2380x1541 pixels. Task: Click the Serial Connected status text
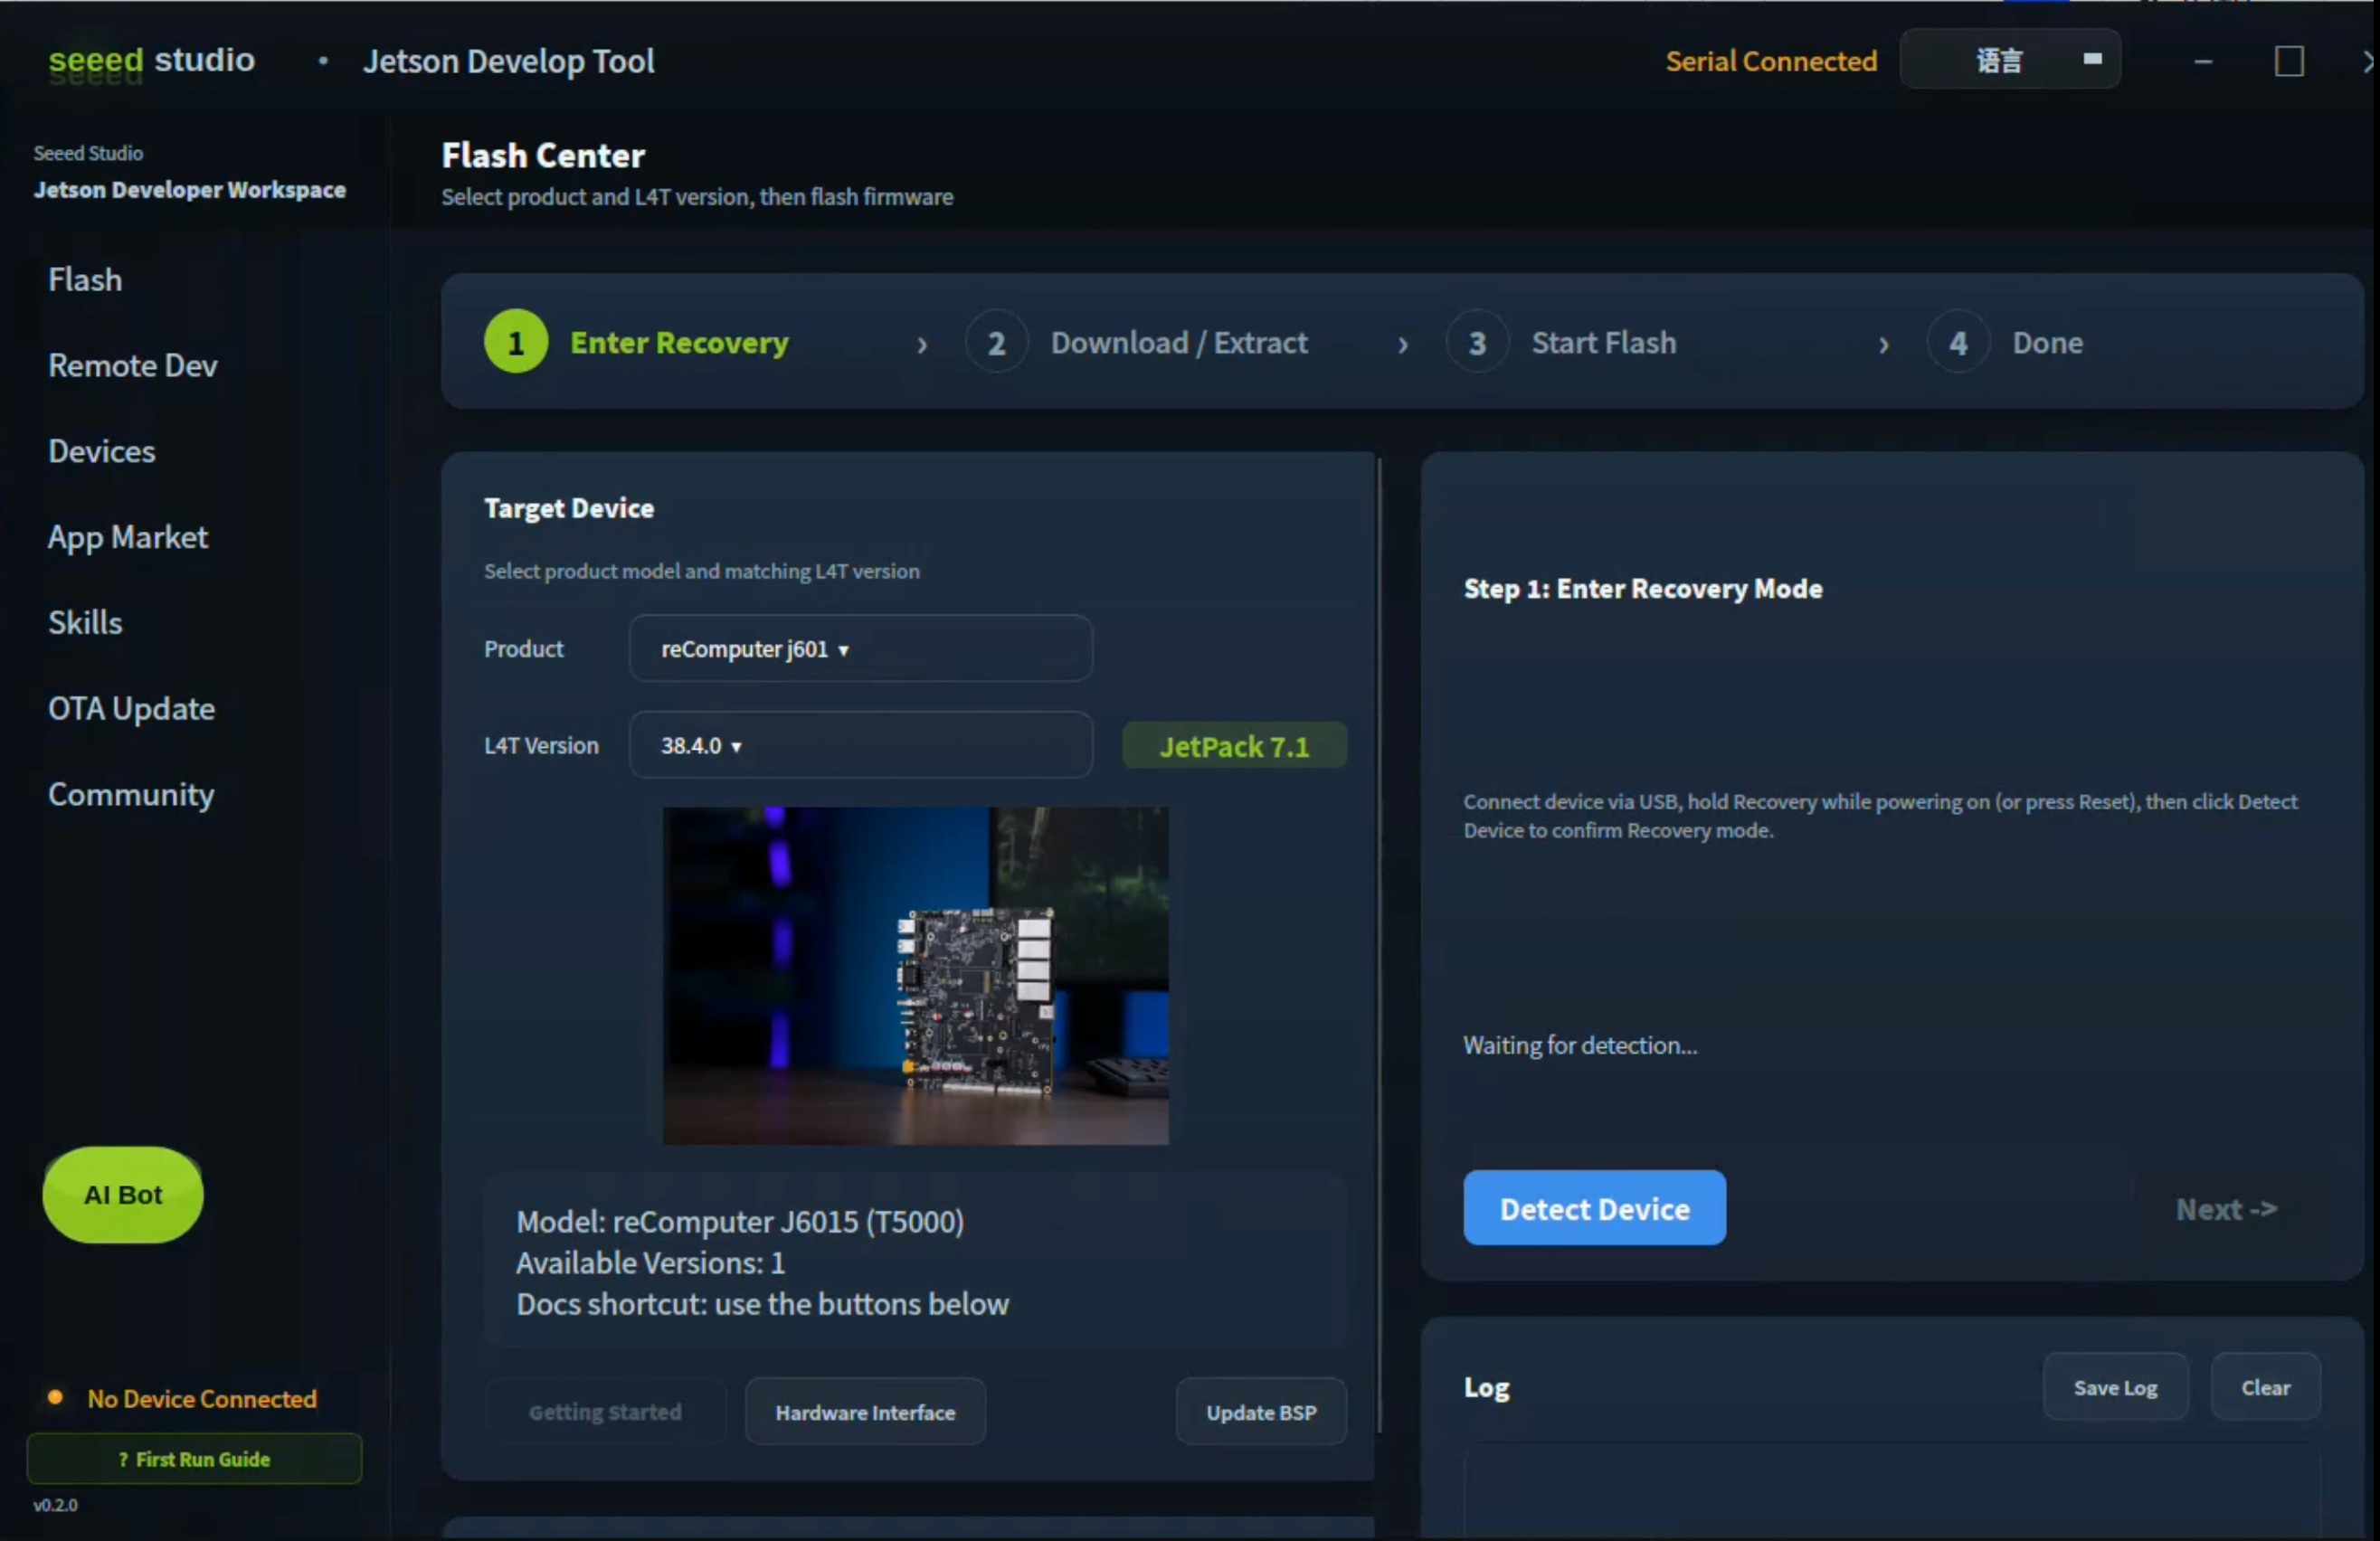click(x=1771, y=61)
